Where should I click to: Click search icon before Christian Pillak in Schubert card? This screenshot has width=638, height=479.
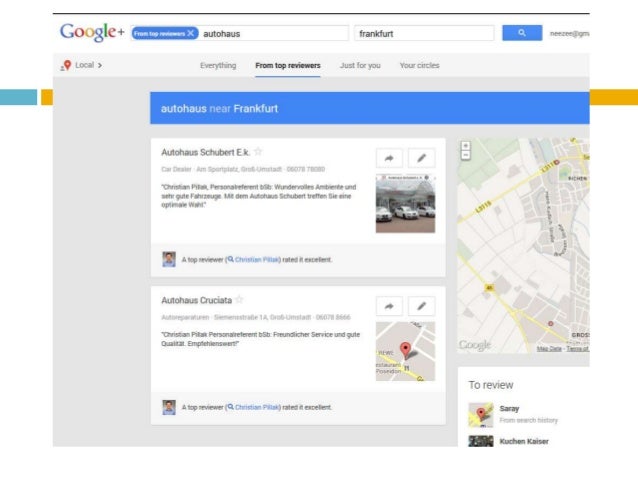[x=230, y=259]
